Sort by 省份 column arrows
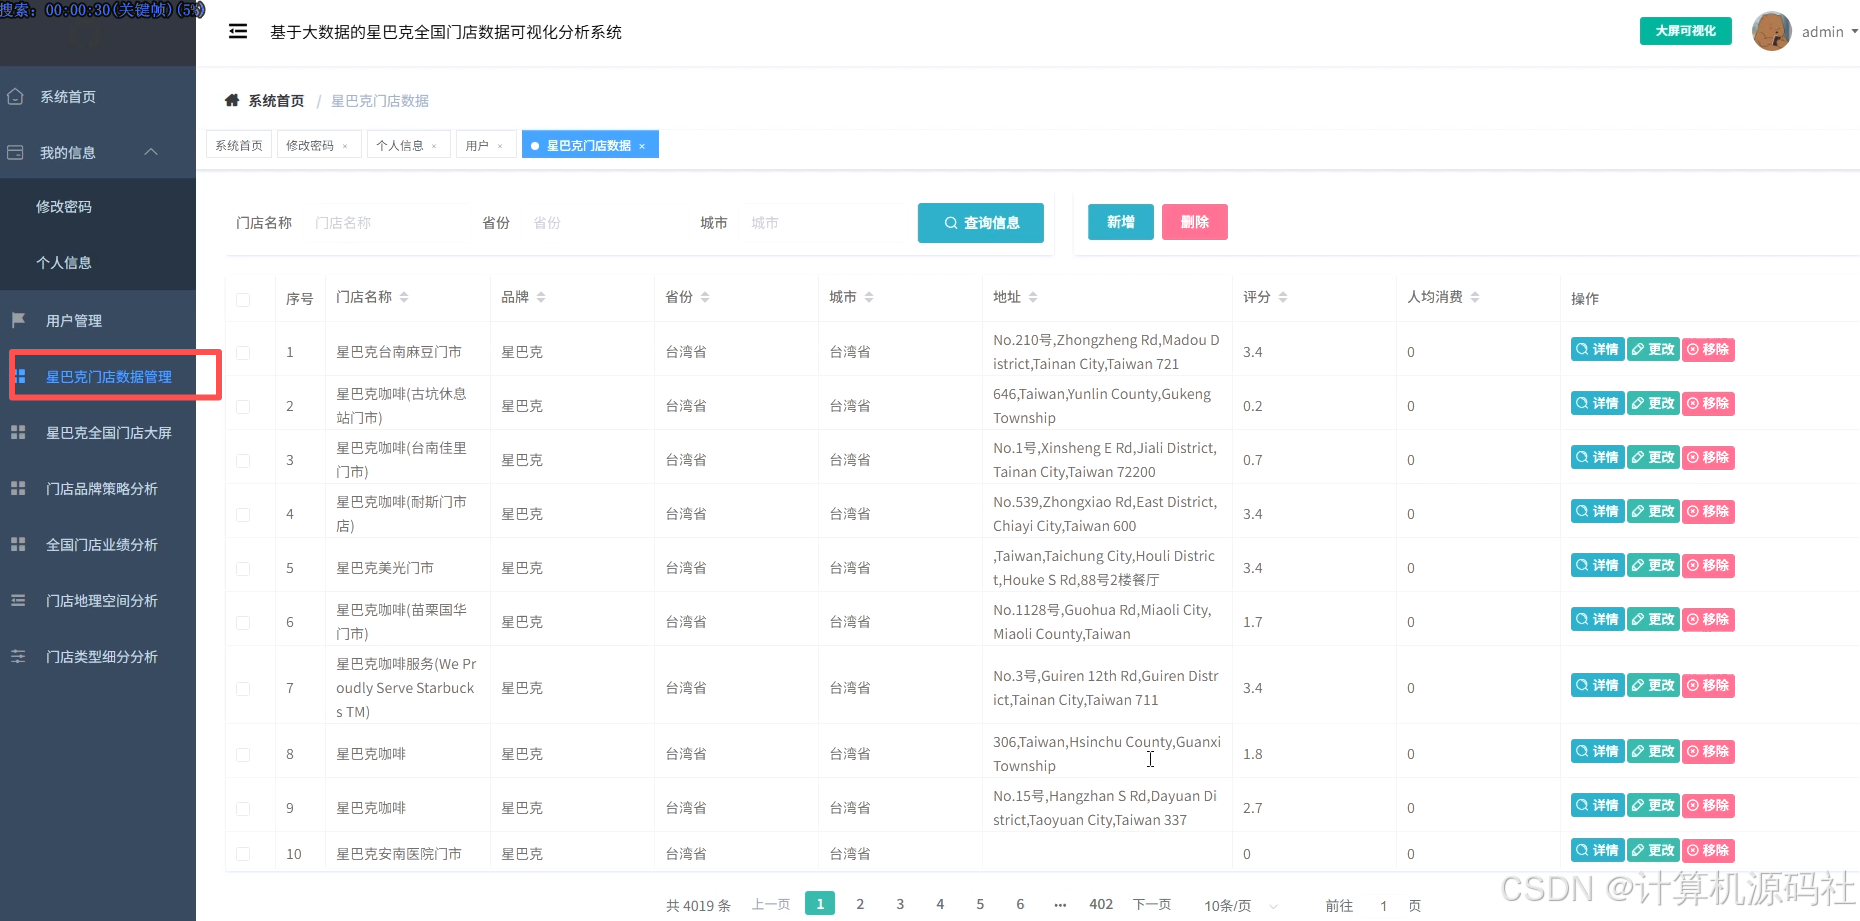The width and height of the screenshot is (1860, 921). coord(705,297)
